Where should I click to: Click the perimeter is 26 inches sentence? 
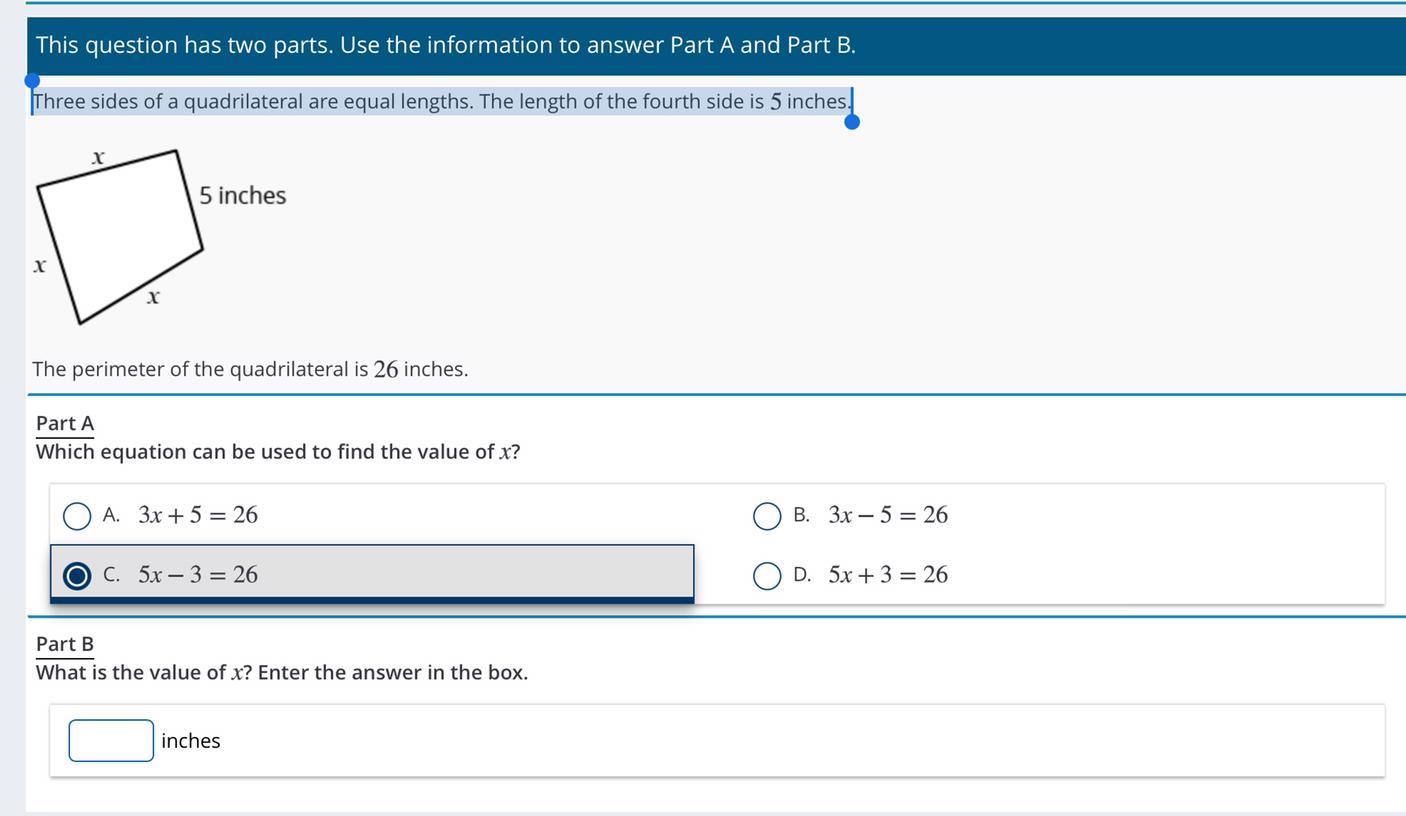tap(250, 369)
